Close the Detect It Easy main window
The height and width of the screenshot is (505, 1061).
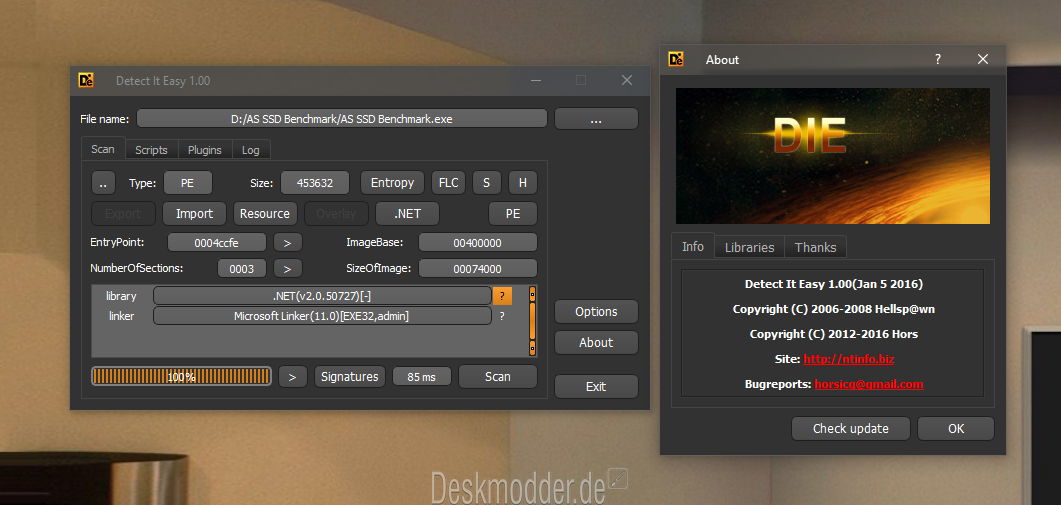coord(627,81)
